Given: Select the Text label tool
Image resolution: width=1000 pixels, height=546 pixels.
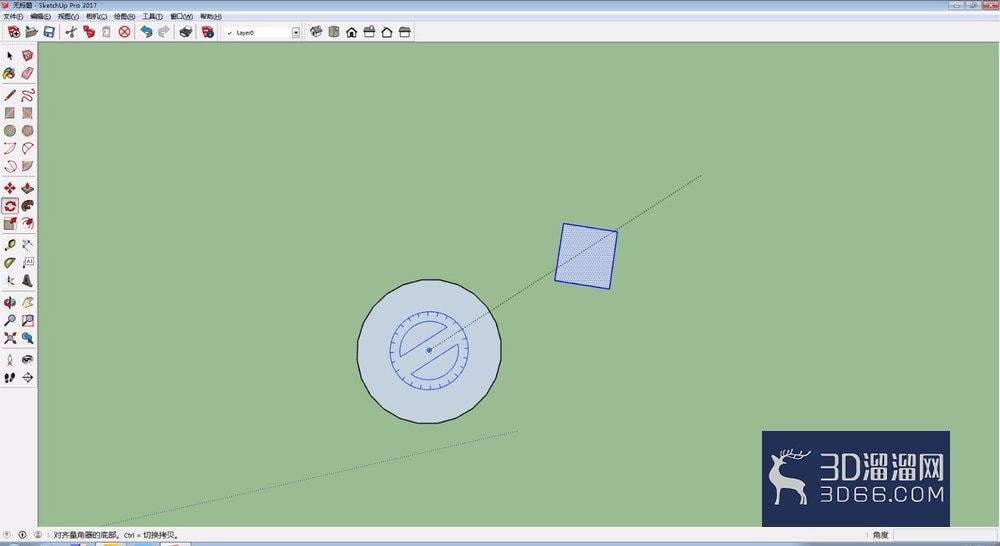Looking at the screenshot, I should coord(27,263).
